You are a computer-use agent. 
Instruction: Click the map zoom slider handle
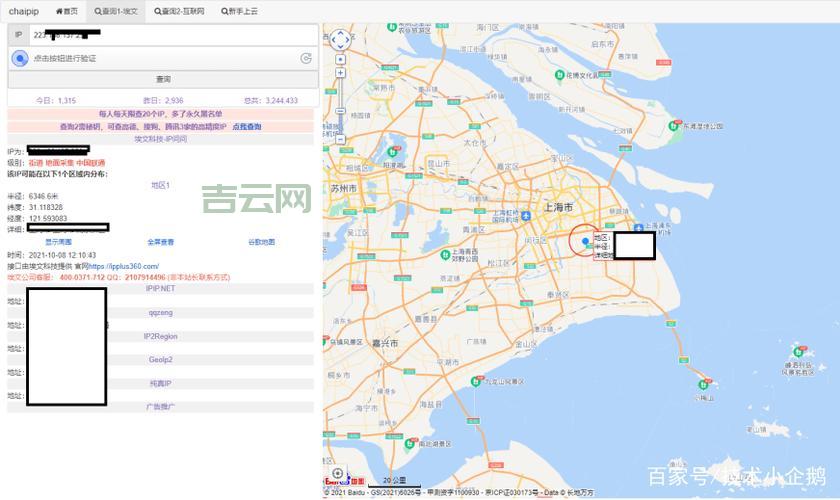[340, 111]
